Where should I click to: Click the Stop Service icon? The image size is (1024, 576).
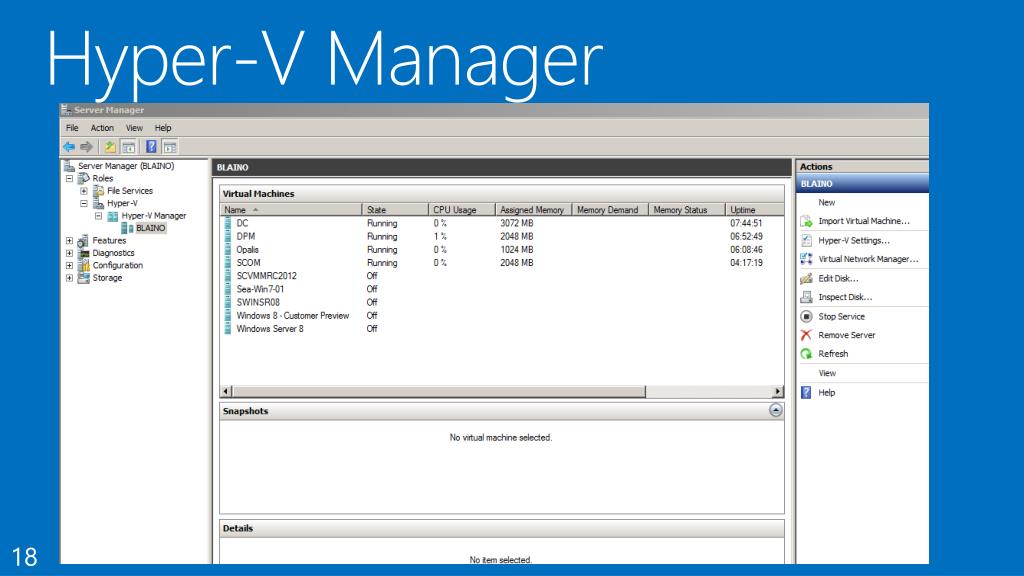807,316
